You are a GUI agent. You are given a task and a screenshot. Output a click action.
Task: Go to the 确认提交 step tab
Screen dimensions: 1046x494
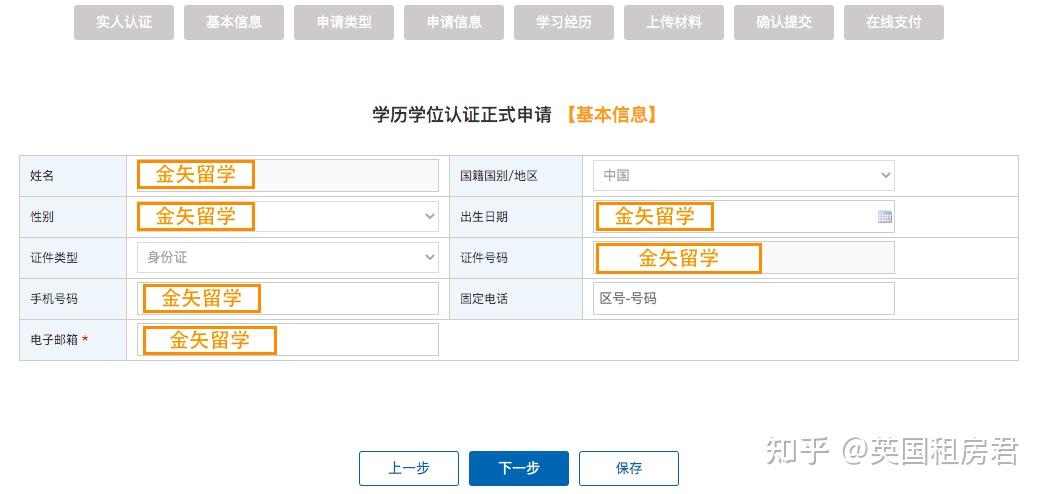[784, 22]
